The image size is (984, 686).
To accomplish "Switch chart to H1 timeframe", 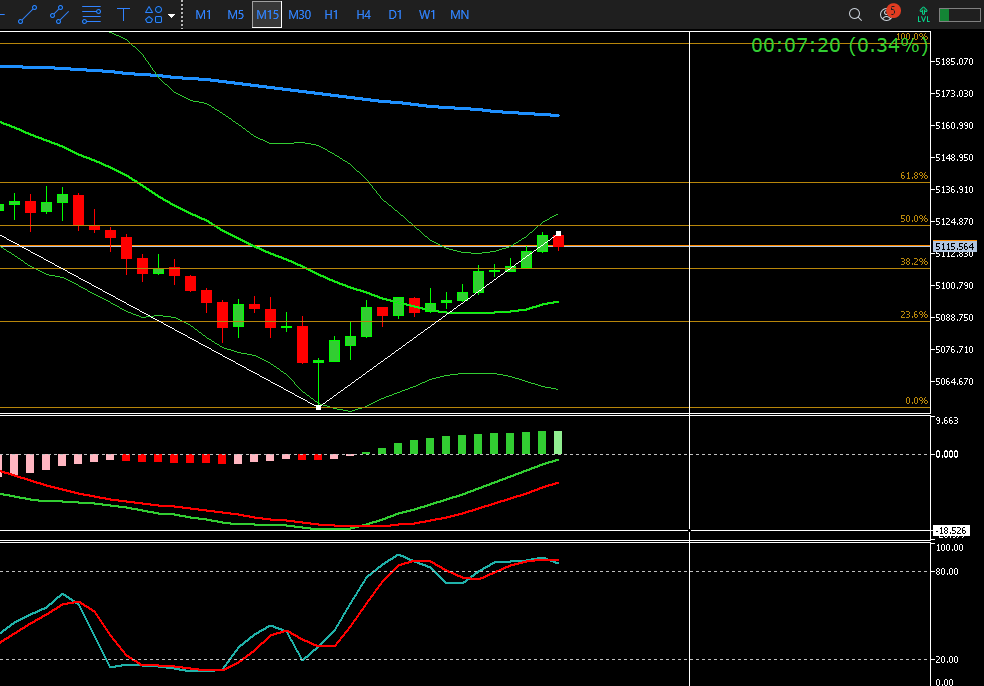I will point(331,15).
